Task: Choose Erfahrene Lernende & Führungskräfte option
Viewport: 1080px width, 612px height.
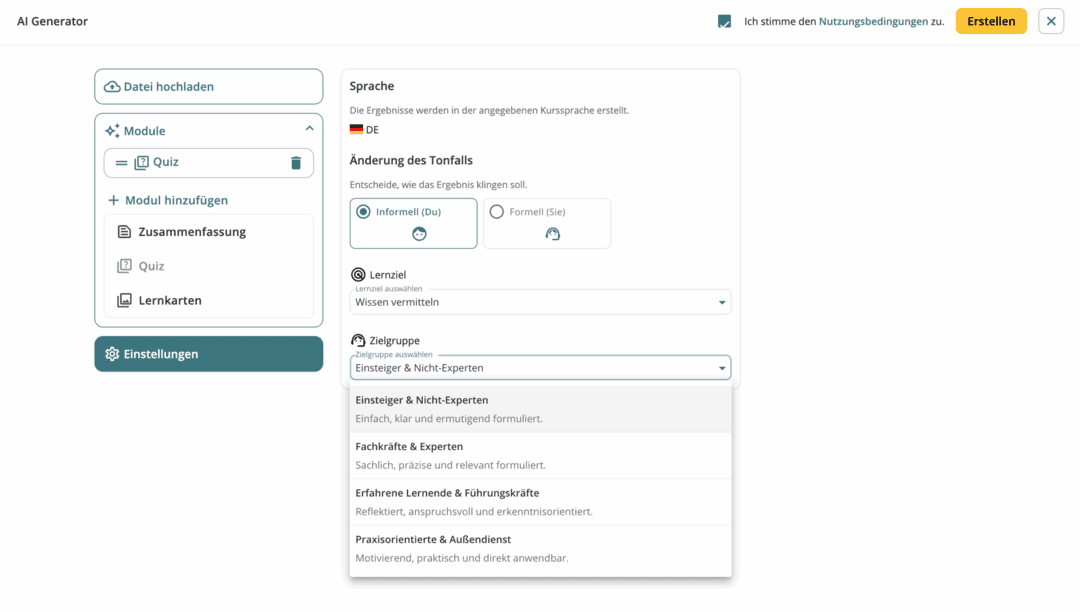Action: pyautogui.click(x=541, y=502)
